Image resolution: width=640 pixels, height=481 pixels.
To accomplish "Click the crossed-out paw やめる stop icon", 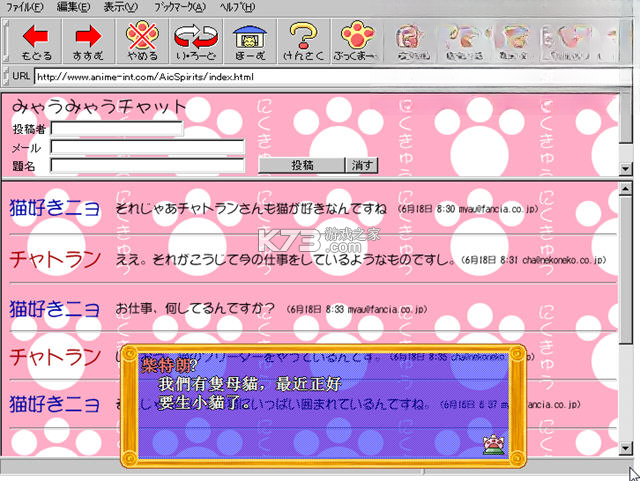I will (142, 42).
